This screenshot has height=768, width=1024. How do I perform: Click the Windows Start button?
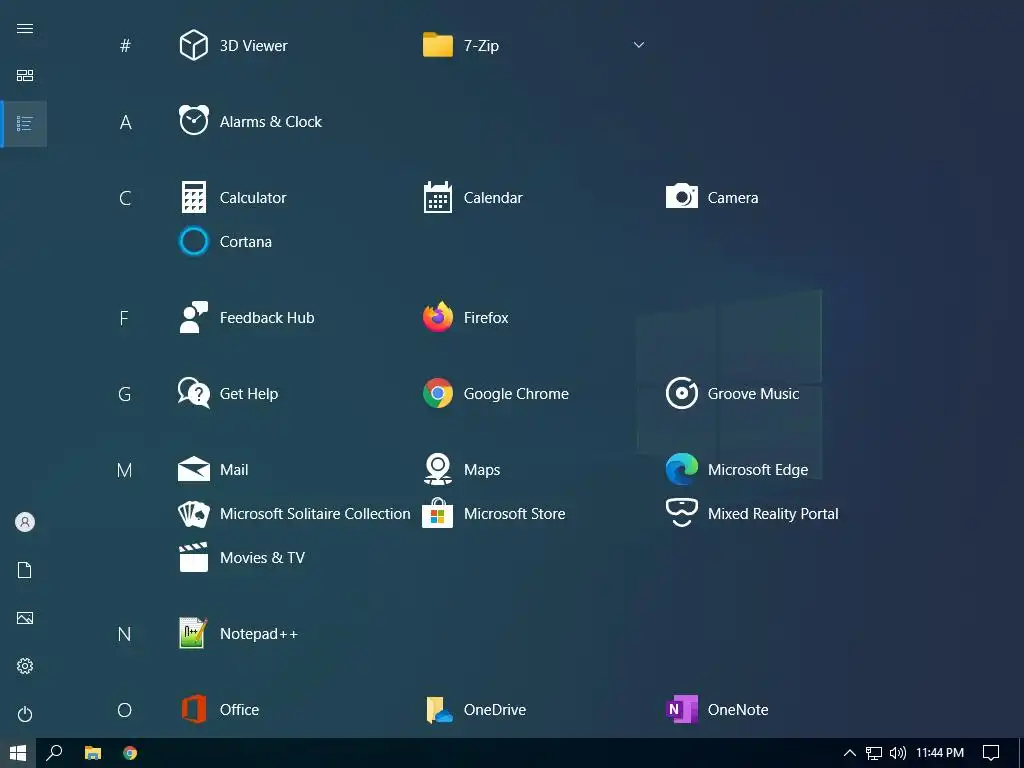(x=18, y=753)
